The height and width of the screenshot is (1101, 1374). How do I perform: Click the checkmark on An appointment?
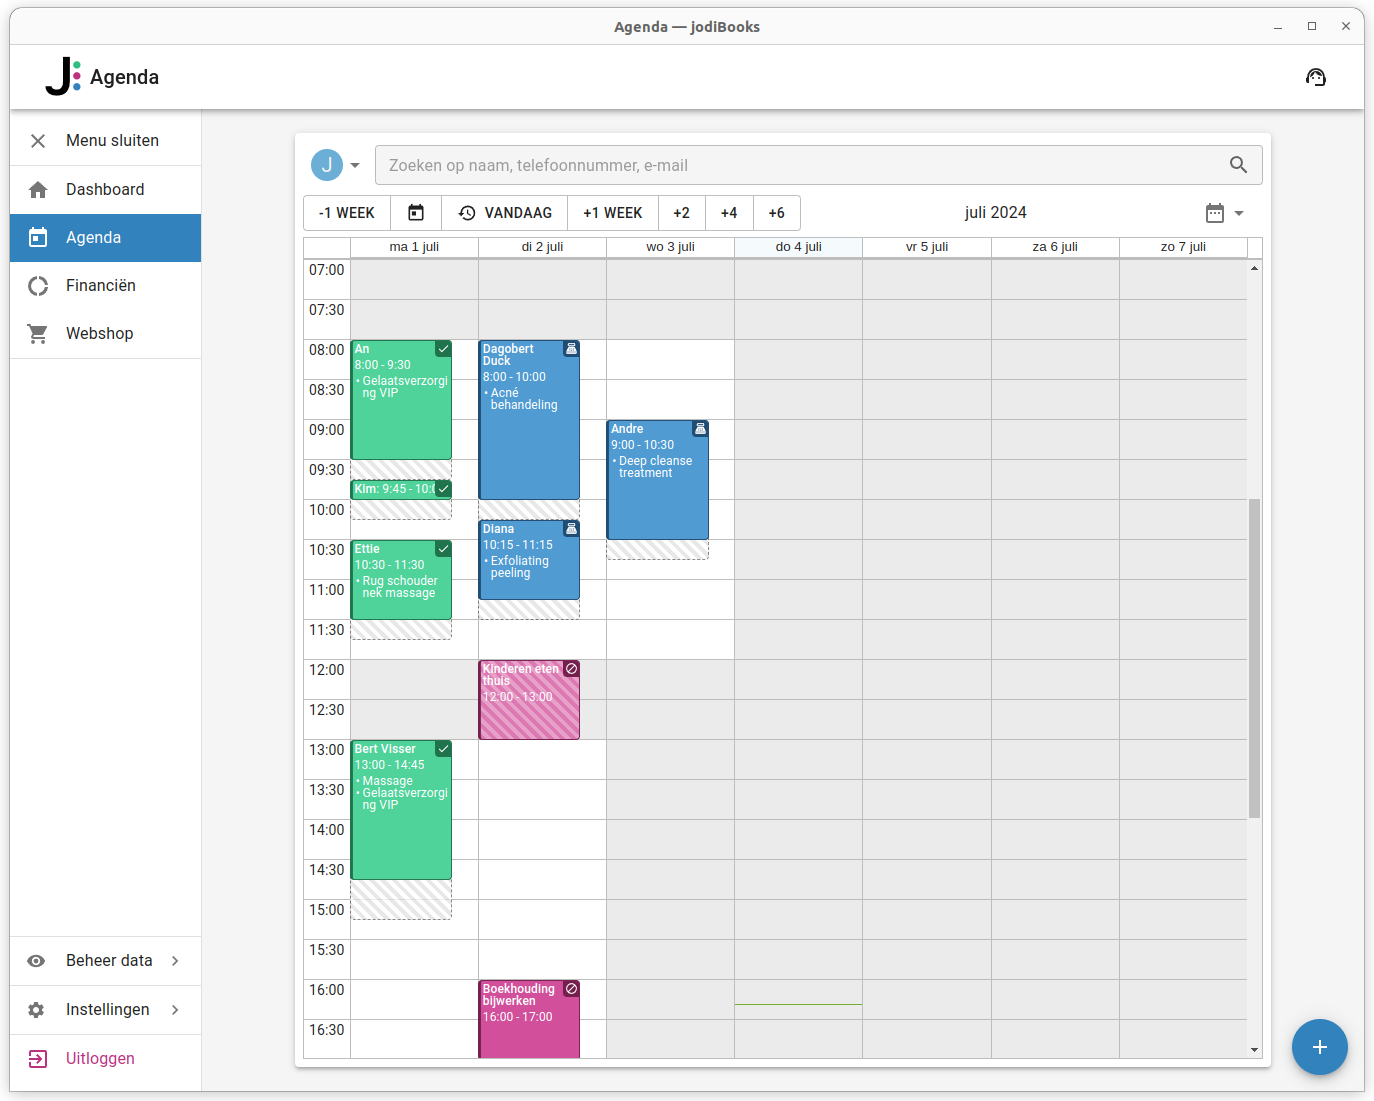point(443,349)
